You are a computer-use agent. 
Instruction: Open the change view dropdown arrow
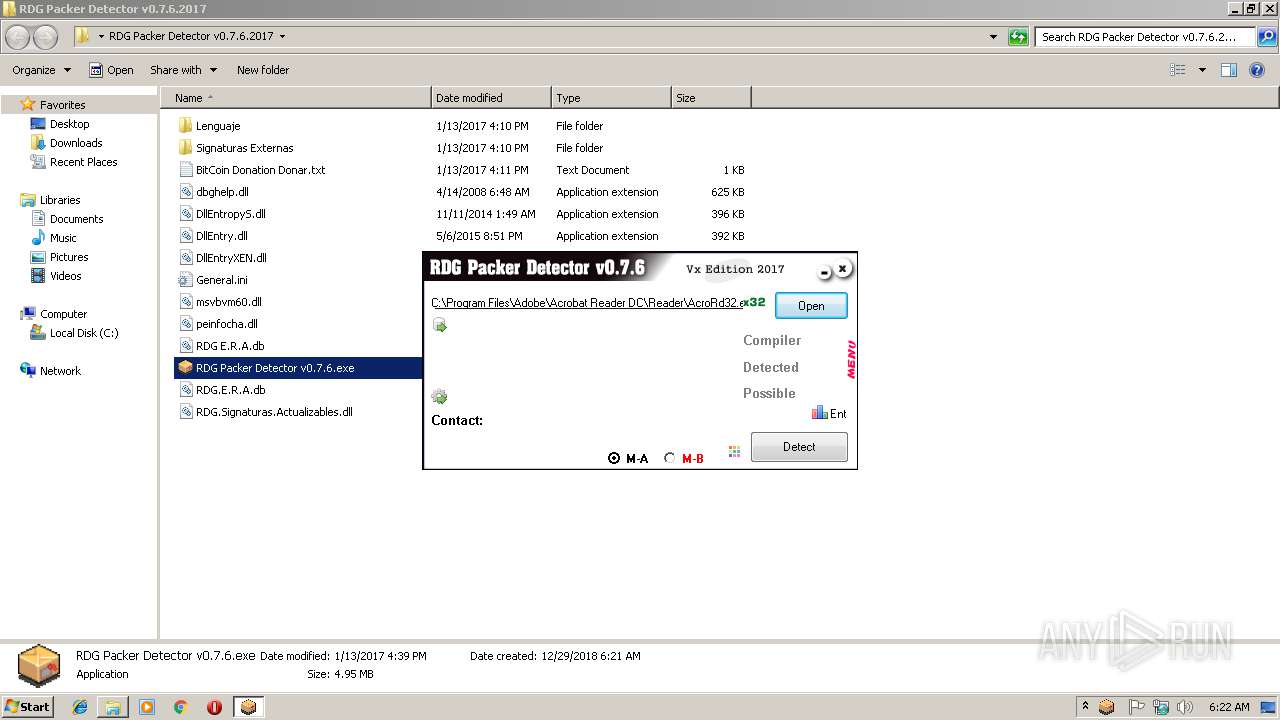[1202, 70]
